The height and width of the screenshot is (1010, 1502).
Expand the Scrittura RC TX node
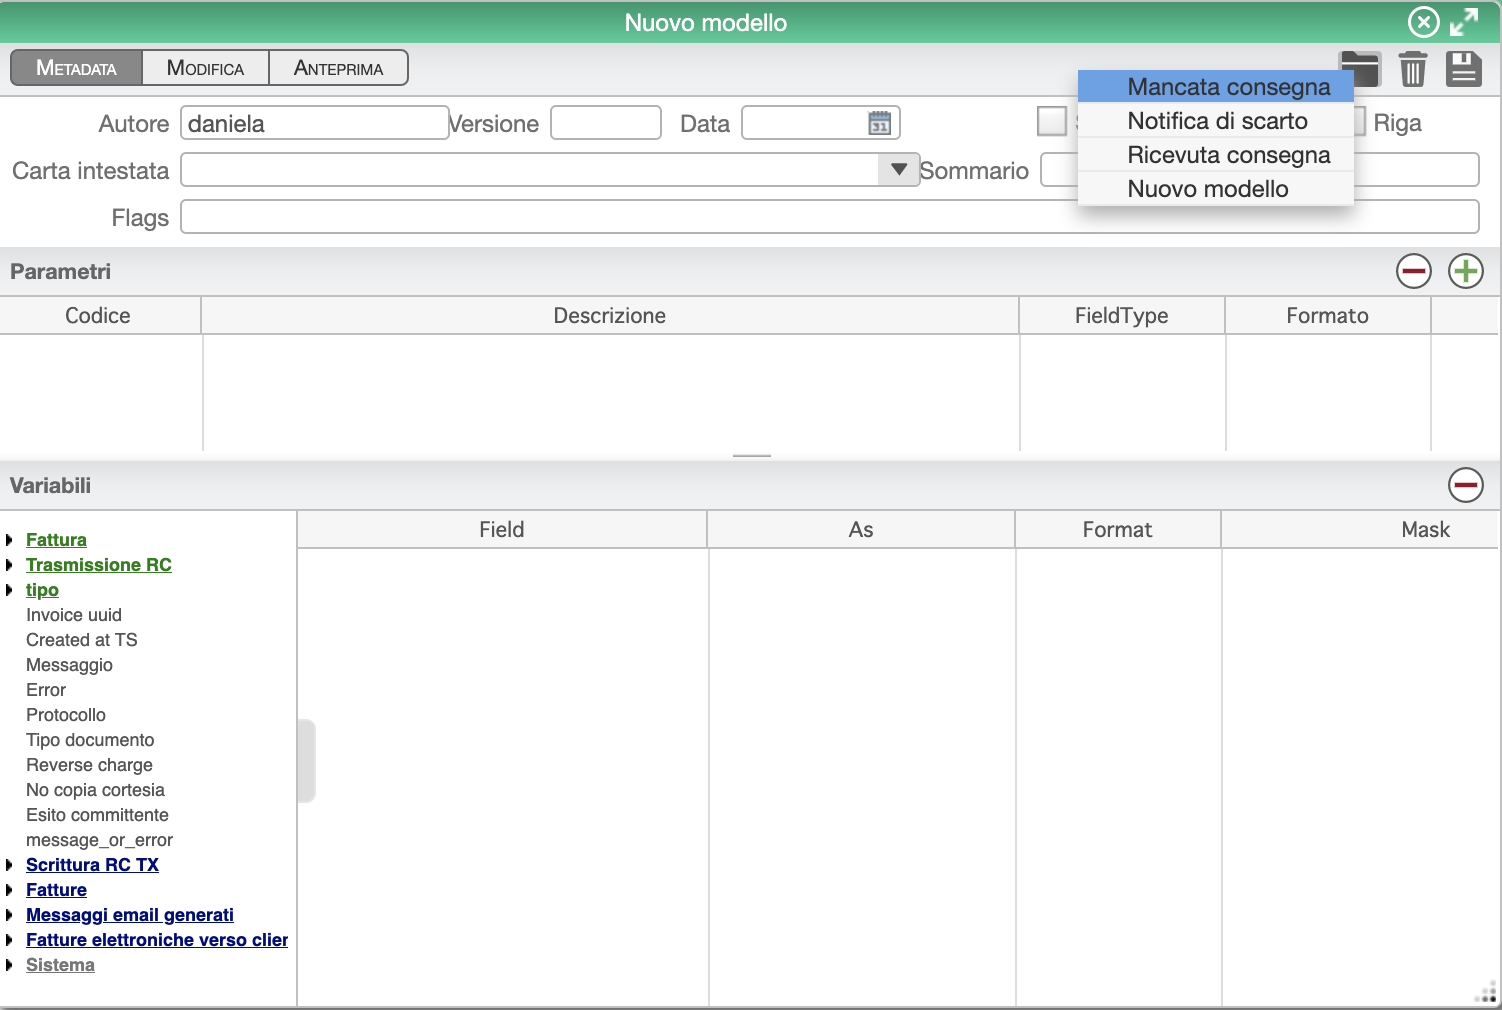[x=9, y=865]
